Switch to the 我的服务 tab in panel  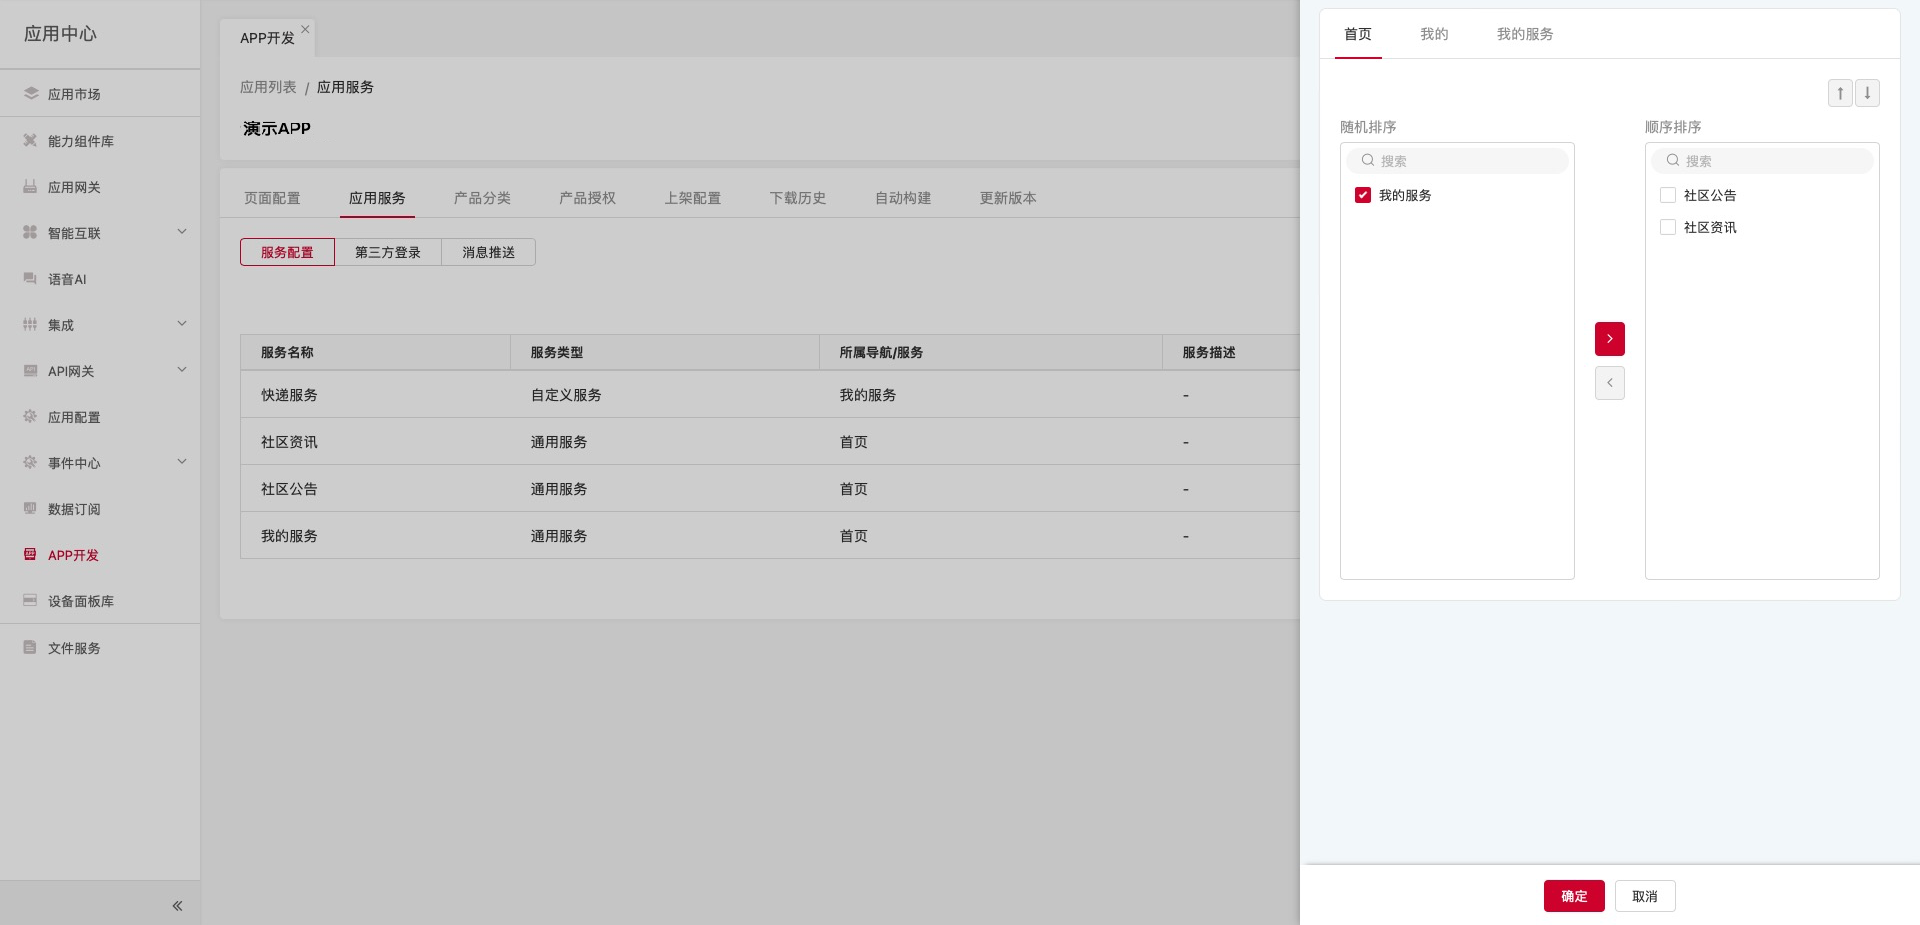pyautogui.click(x=1524, y=34)
